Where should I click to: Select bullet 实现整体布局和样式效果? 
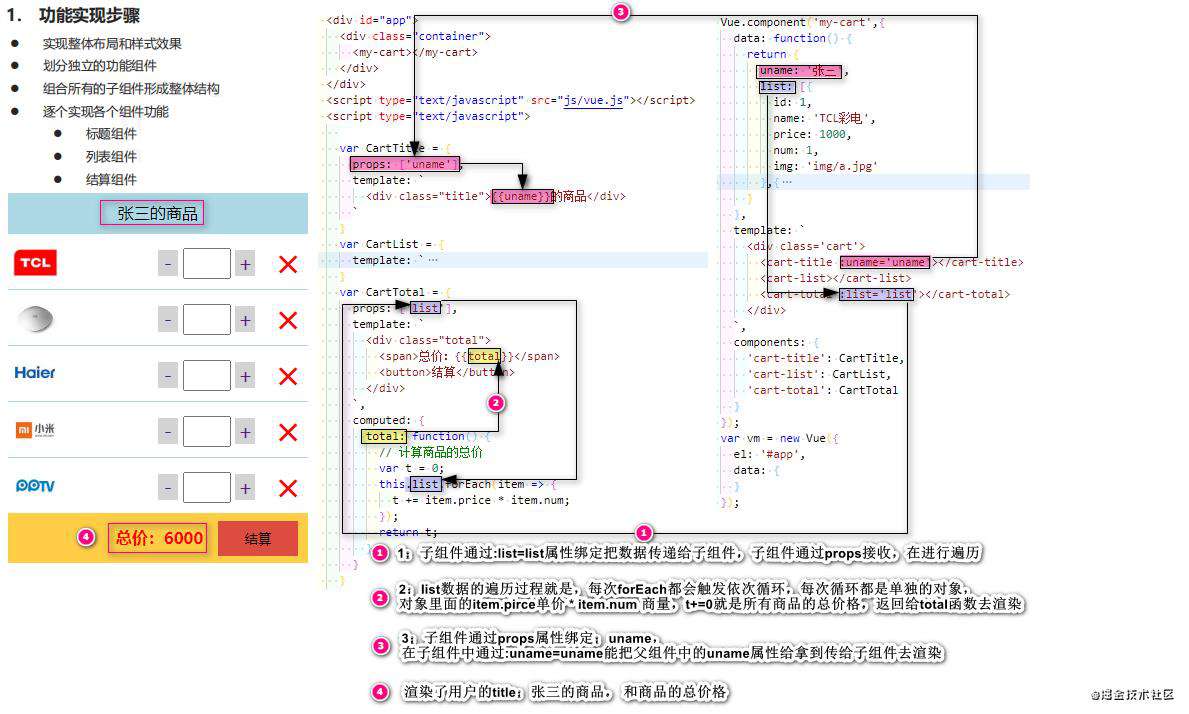click(x=112, y=44)
